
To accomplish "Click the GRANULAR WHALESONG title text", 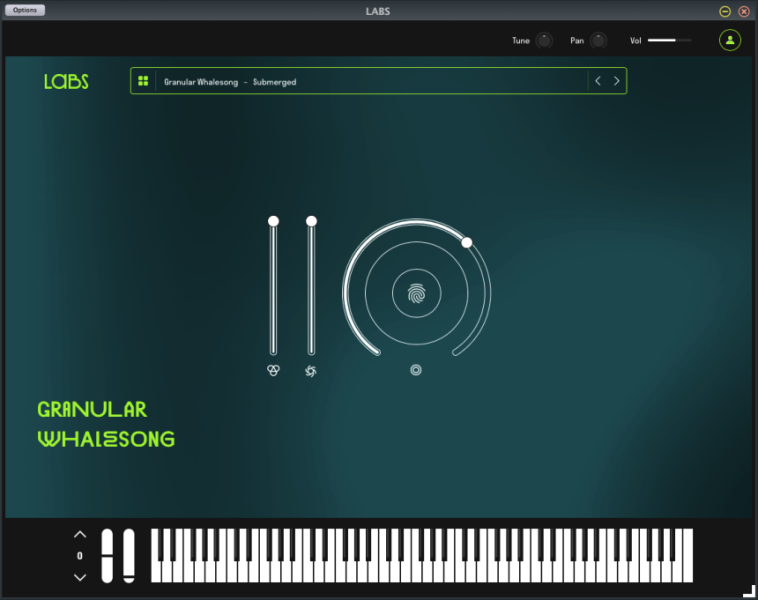I will 106,424.
